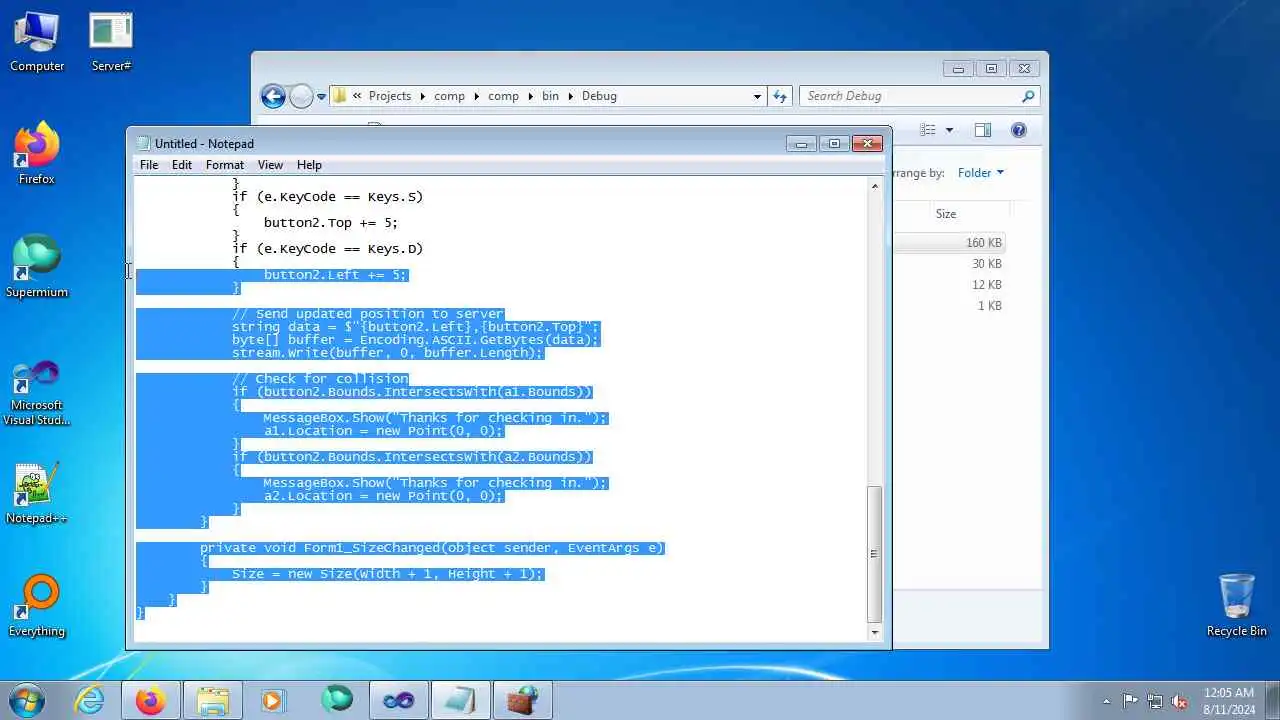Open the Arrange by Folder dropdown

[980, 173]
